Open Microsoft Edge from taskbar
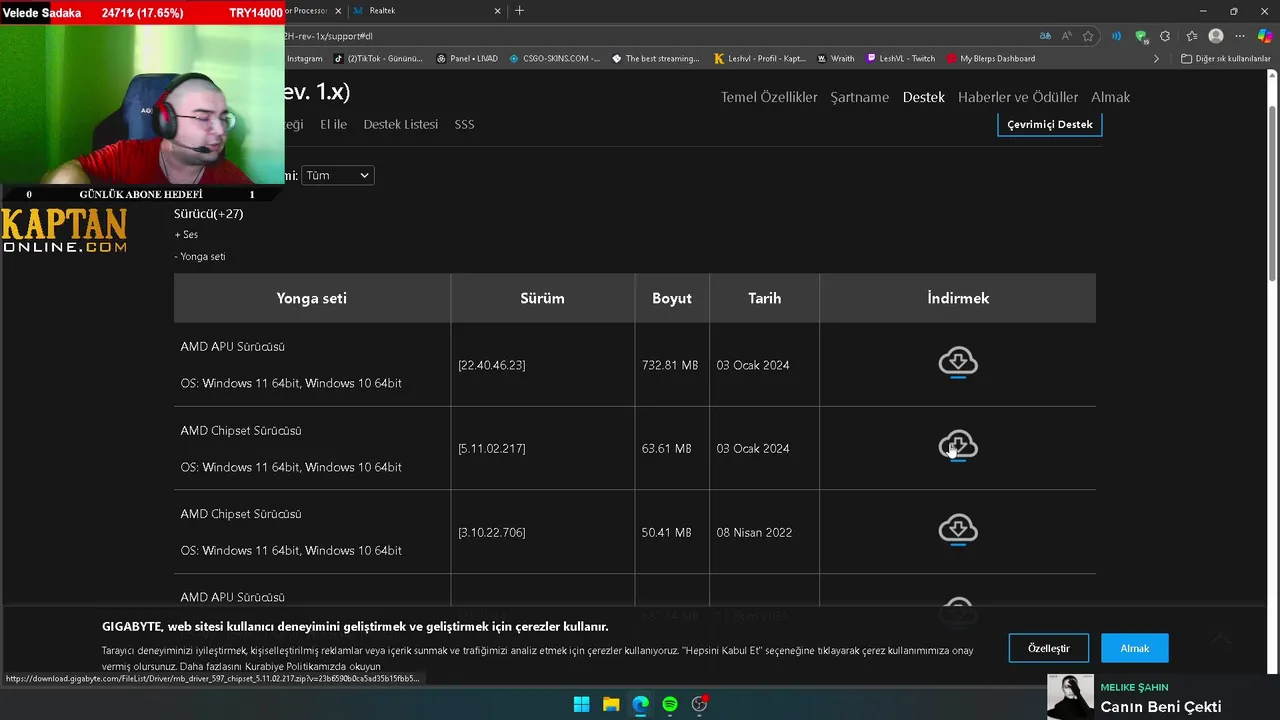Image resolution: width=1280 pixels, height=720 pixels. pos(640,704)
